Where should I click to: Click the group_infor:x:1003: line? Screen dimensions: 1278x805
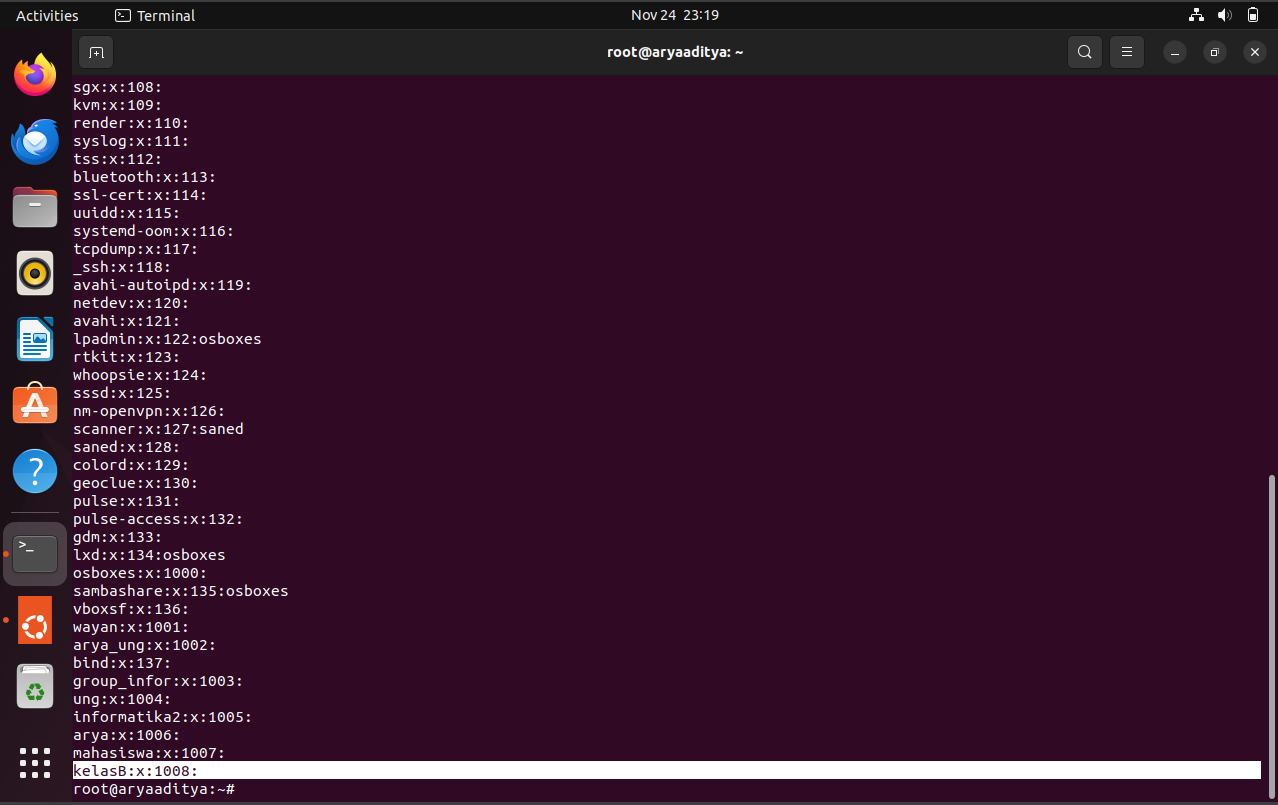coord(158,681)
